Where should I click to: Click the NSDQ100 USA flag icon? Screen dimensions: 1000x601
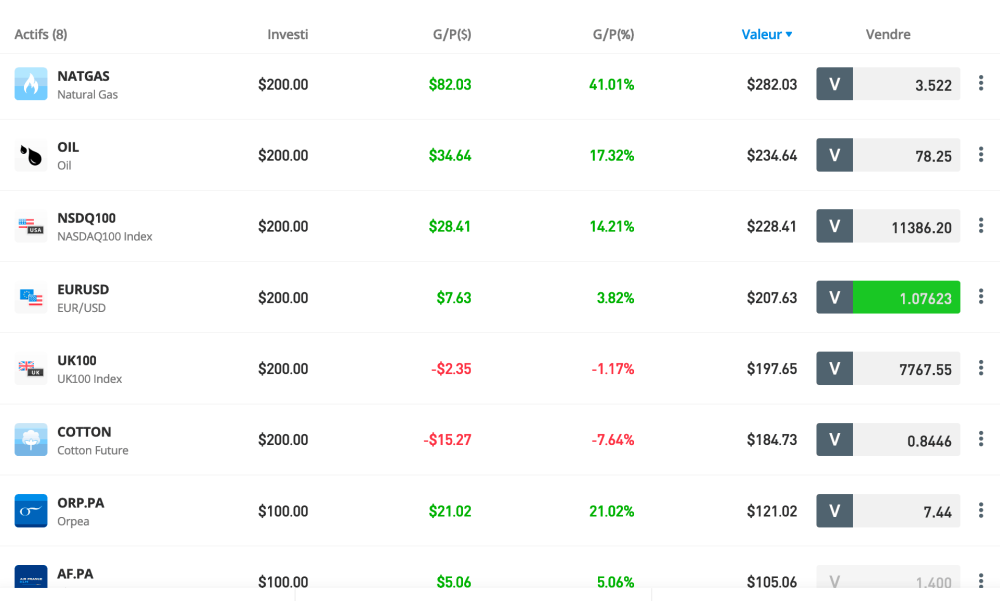[31, 226]
